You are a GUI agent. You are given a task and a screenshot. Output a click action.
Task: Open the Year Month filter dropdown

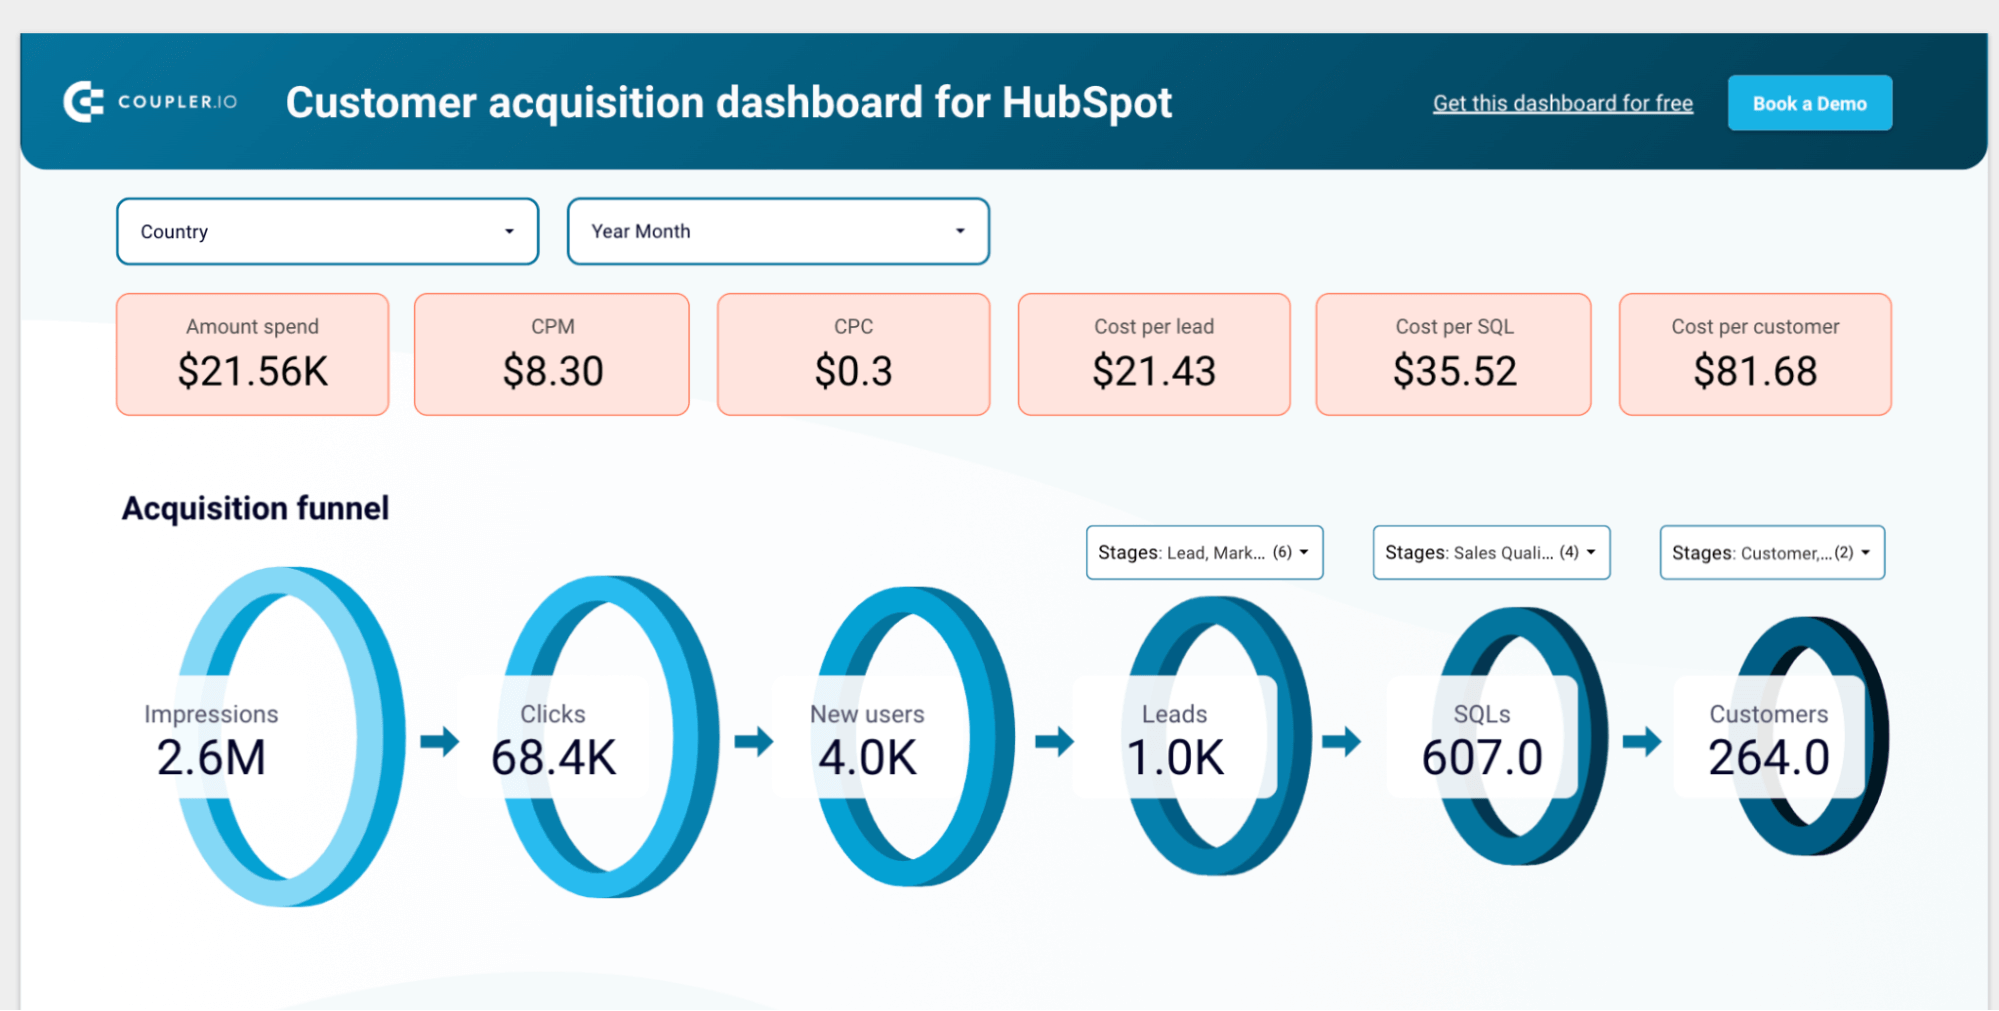[x=778, y=231]
